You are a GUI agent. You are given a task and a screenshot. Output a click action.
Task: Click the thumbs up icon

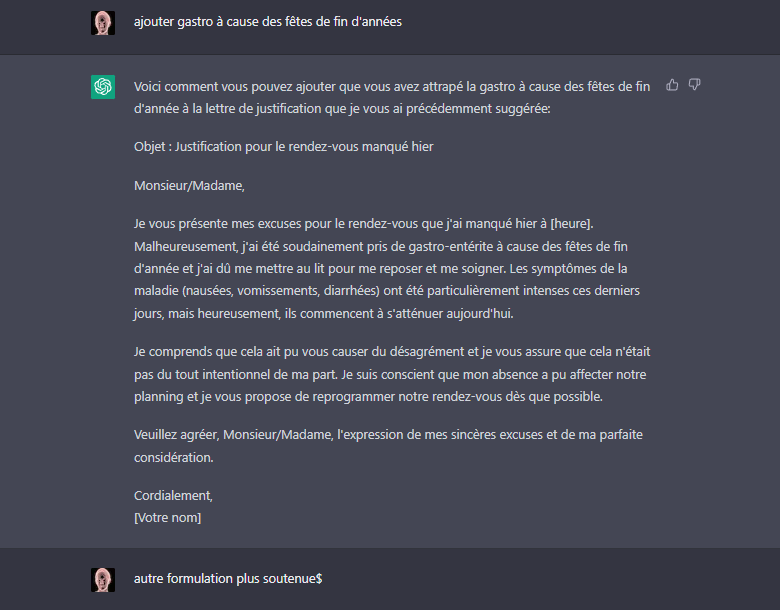(x=672, y=85)
